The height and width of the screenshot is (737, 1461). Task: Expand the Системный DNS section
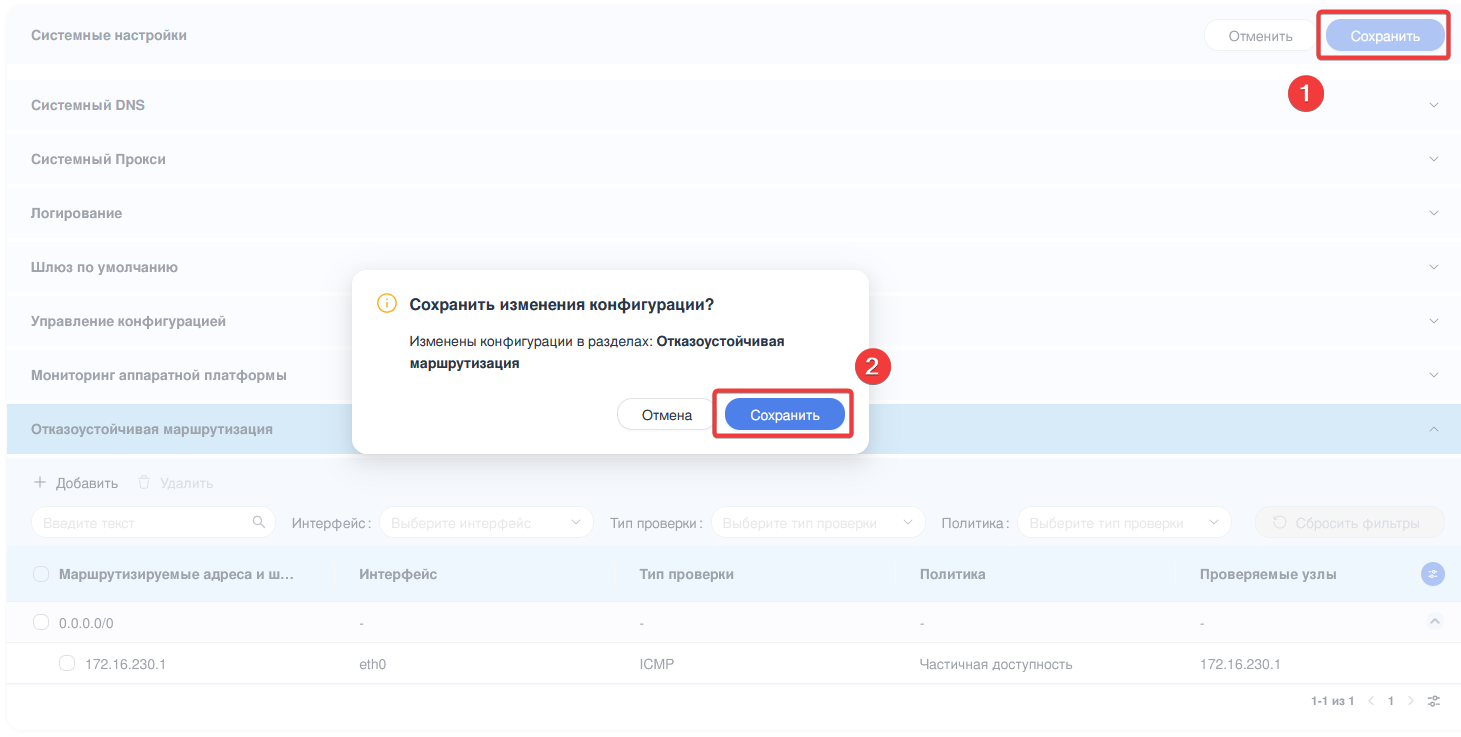[1433, 105]
